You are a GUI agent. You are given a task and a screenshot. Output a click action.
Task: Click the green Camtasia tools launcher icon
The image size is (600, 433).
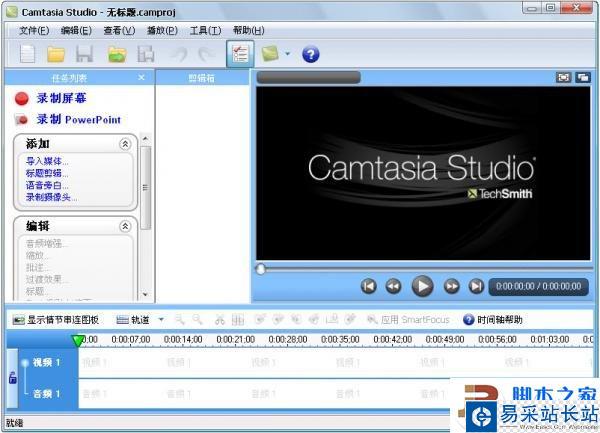270,54
